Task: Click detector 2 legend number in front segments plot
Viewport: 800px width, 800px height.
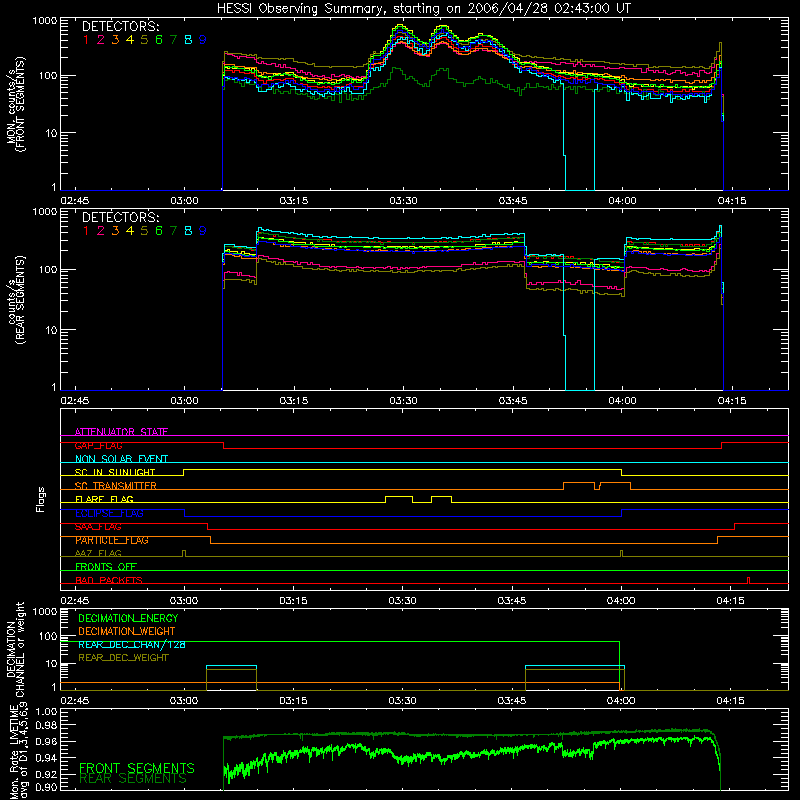Action: [101, 40]
